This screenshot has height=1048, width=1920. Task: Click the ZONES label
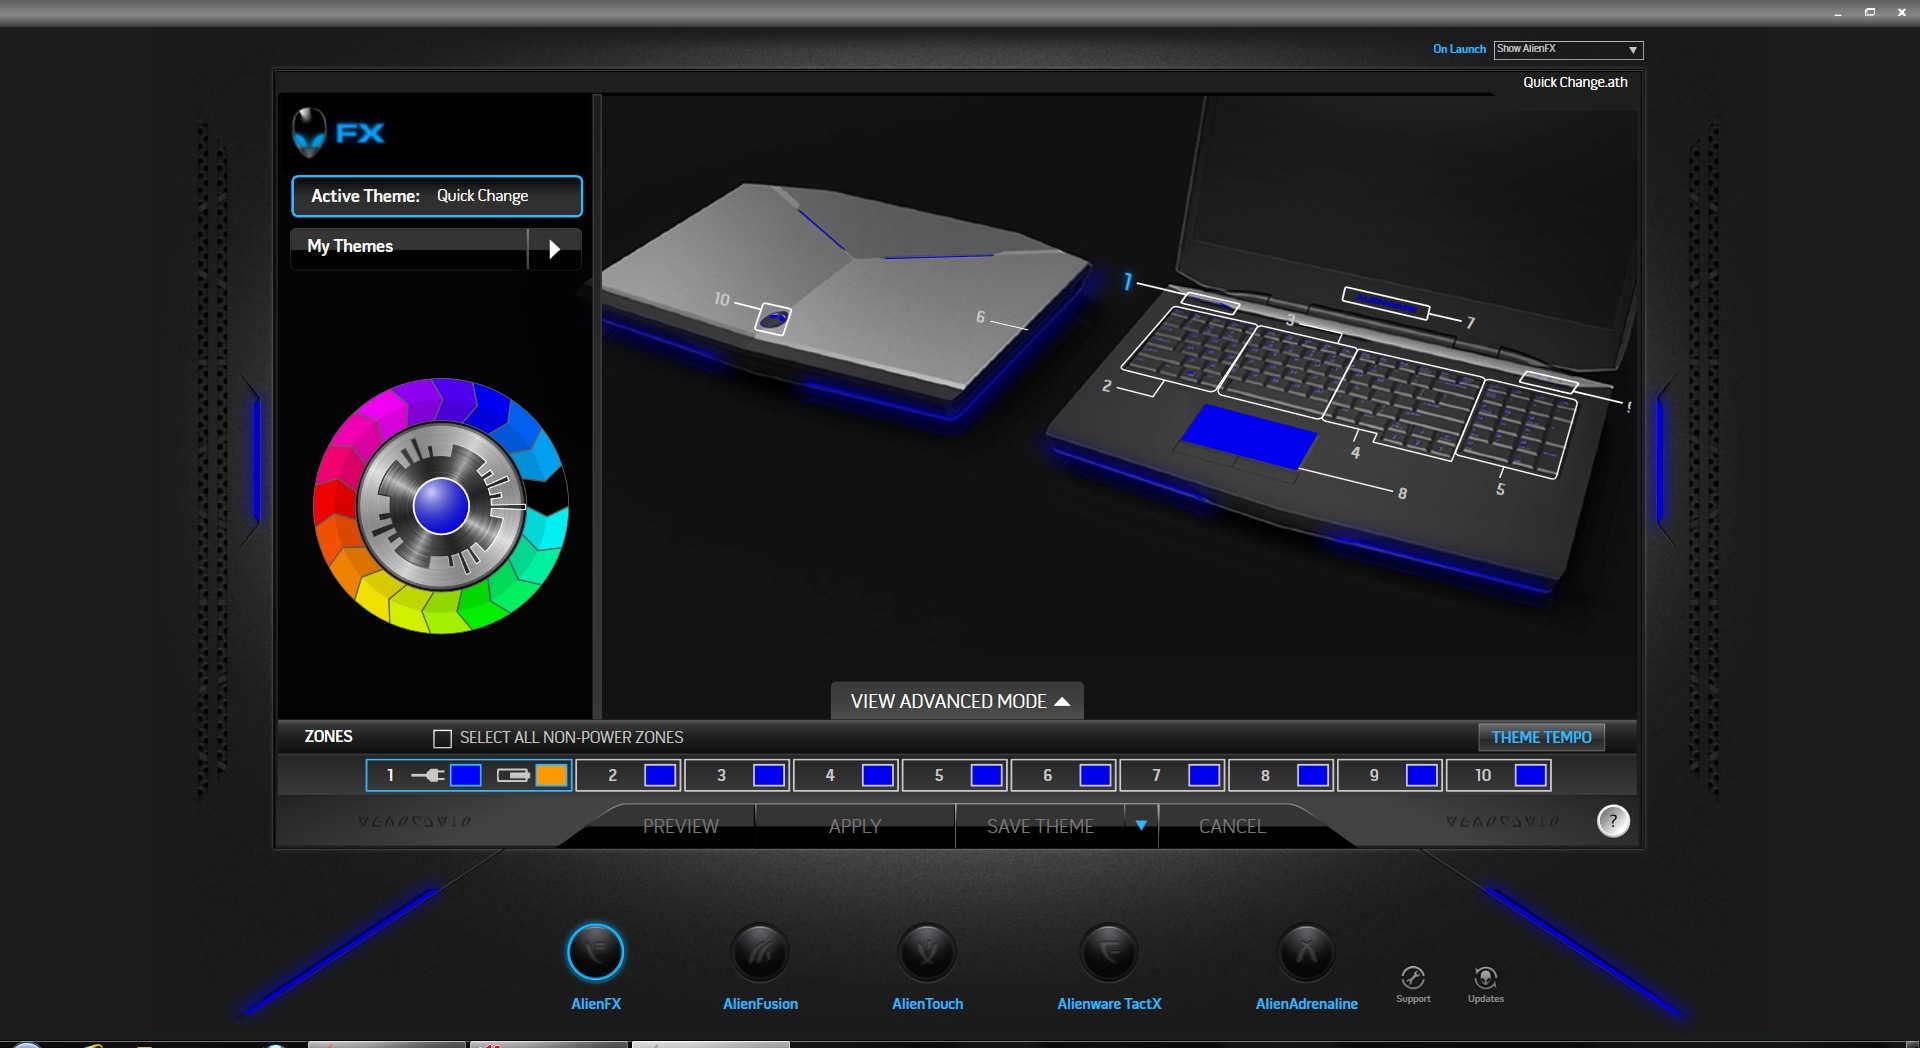[328, 737]
